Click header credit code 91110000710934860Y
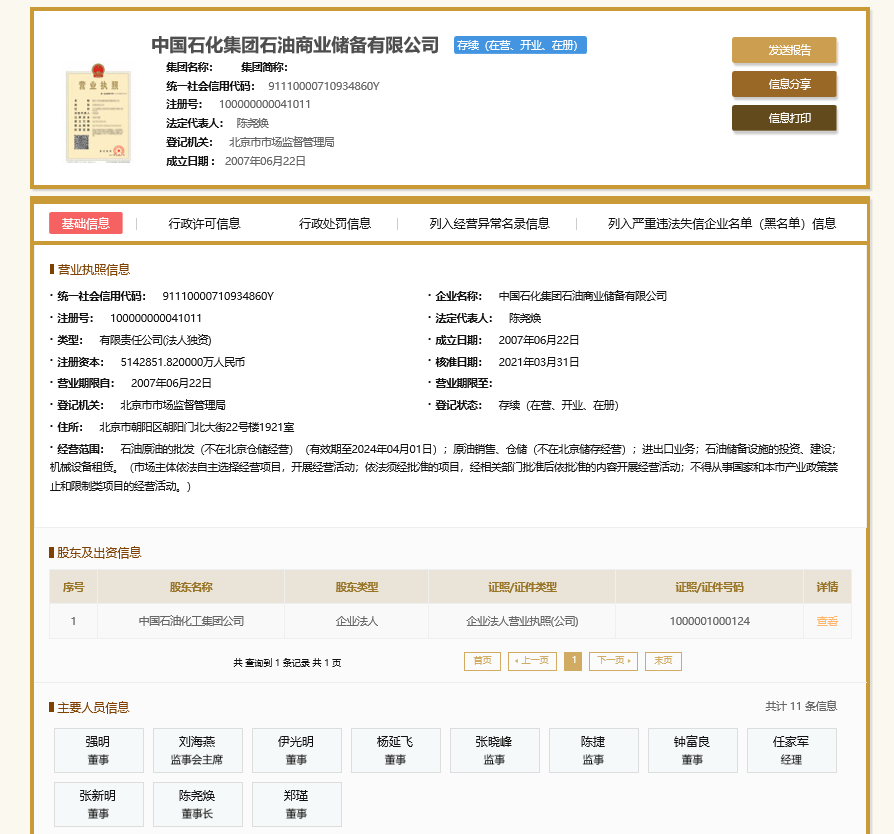 click(324, 86)
